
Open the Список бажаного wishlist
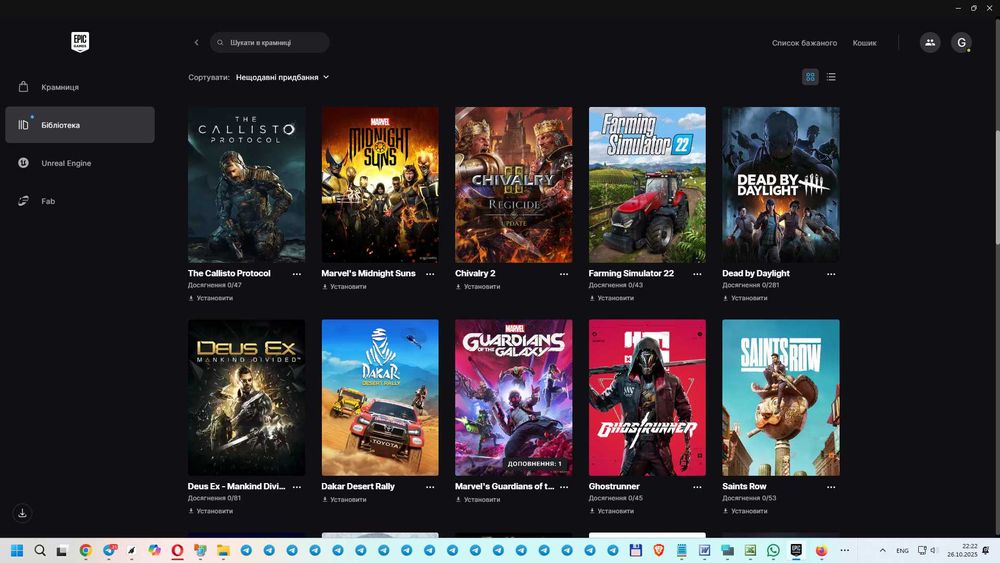pyautogui.click(x=804, y=43)
